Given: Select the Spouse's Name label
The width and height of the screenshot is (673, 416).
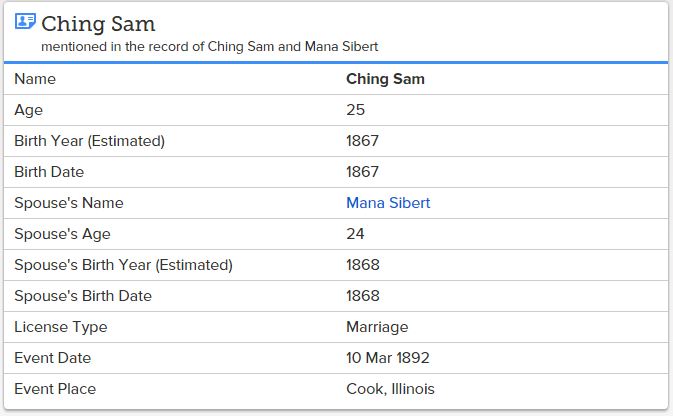Looking at the screenshot, I should (x=68, y=203).
